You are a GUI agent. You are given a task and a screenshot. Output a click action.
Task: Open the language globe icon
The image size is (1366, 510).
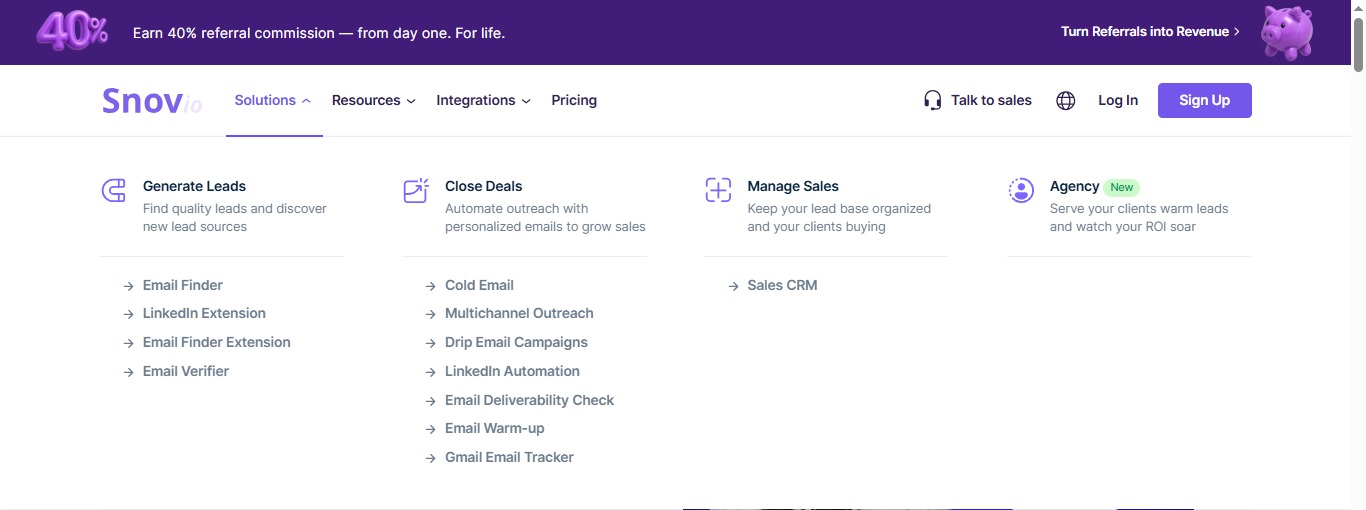pos(1066,100)
